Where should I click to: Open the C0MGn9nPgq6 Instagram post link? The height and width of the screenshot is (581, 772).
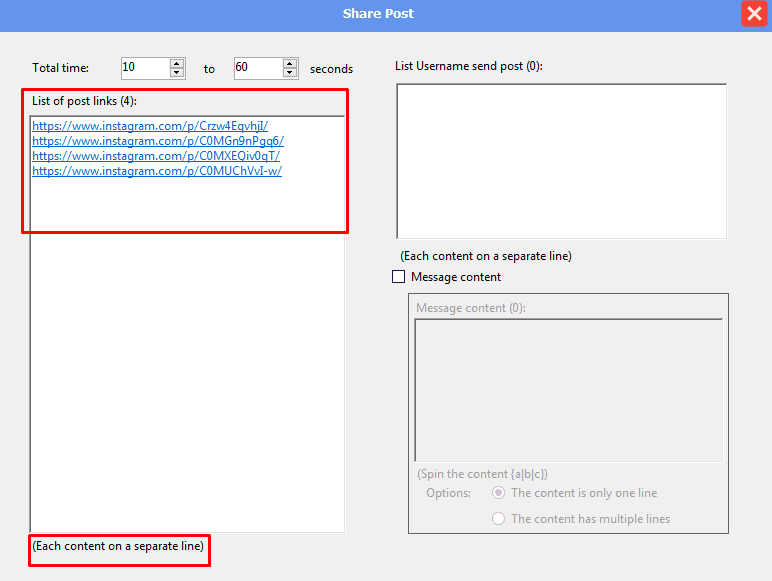point(157,141)
